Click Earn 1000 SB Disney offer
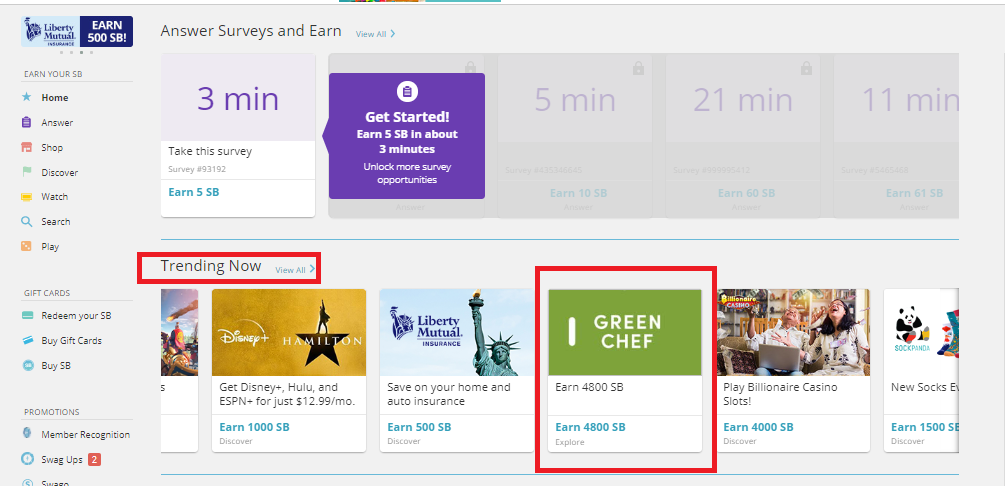Screen dimensions: 1005x486 tap(254, 427)
